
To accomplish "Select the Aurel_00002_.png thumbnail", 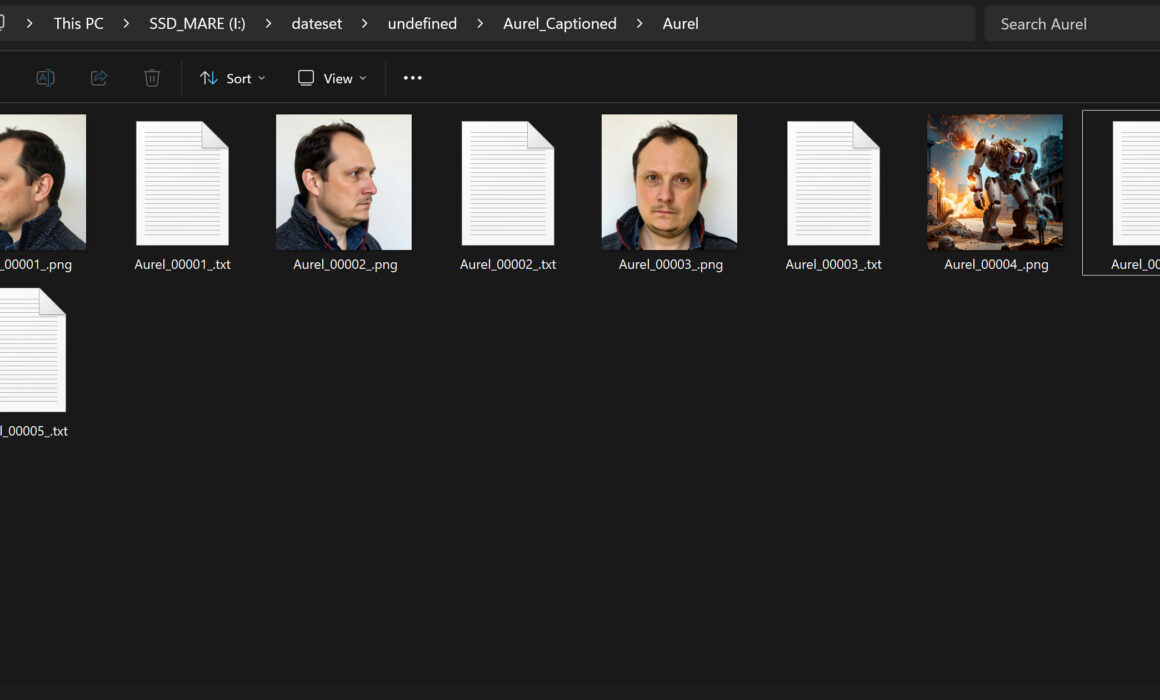I will click(x=344, y=182).
